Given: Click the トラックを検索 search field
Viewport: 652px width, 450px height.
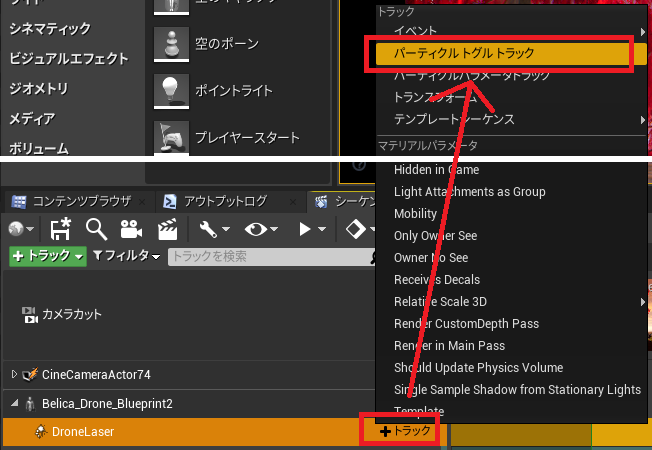Looking at the screenshot, I should tap(273, 257).
